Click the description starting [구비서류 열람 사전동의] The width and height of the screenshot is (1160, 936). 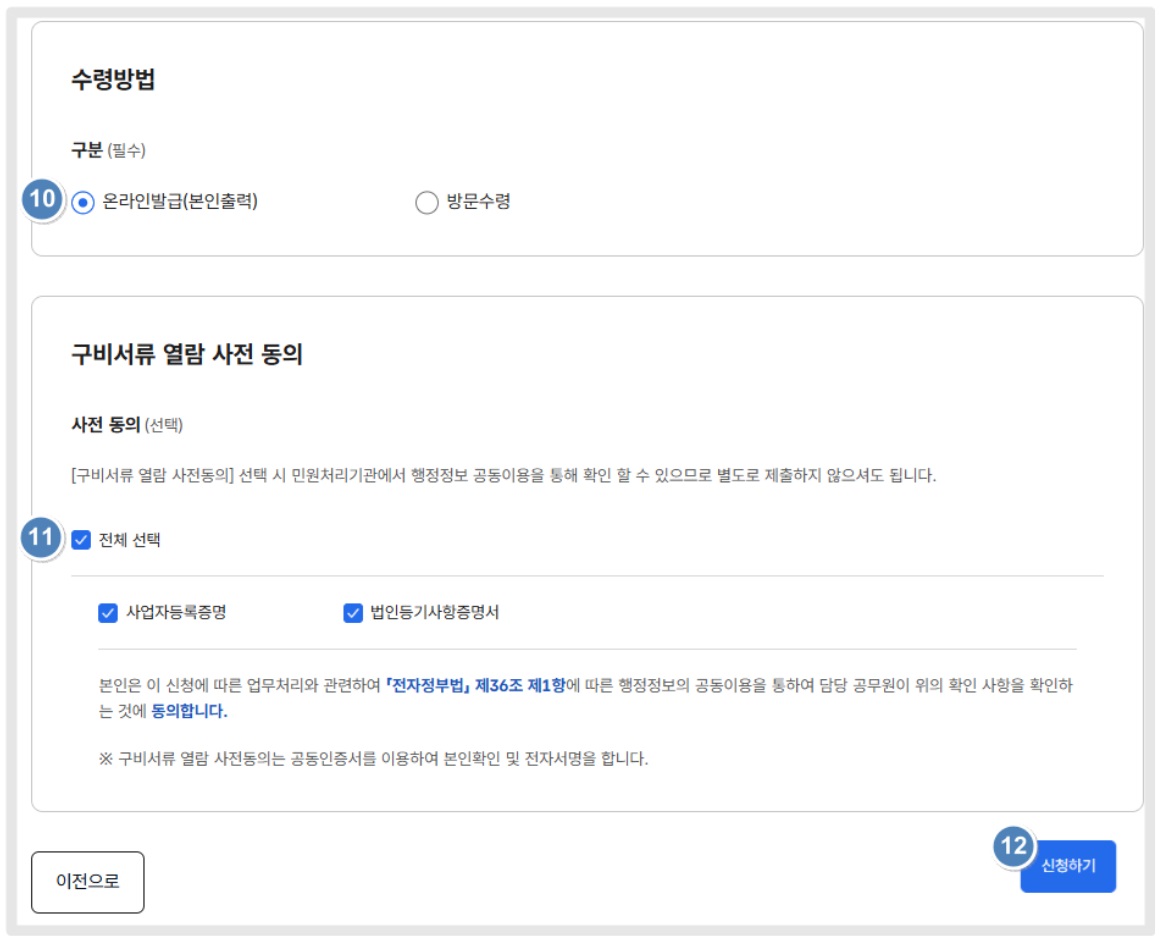(504, 475)
